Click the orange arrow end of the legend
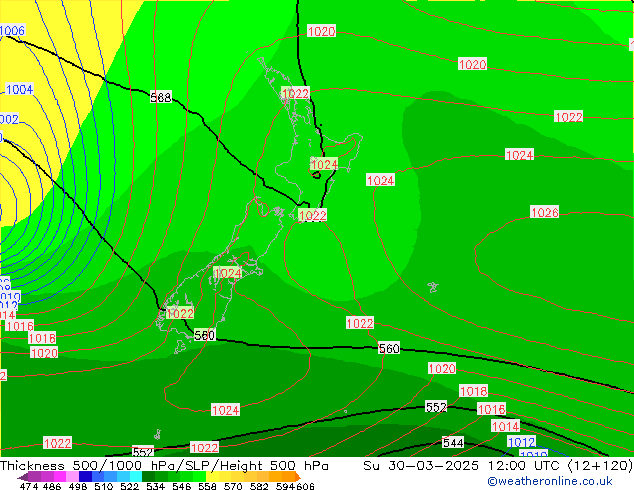This screenshot has width=634, height=490. (x=296, y=477)
